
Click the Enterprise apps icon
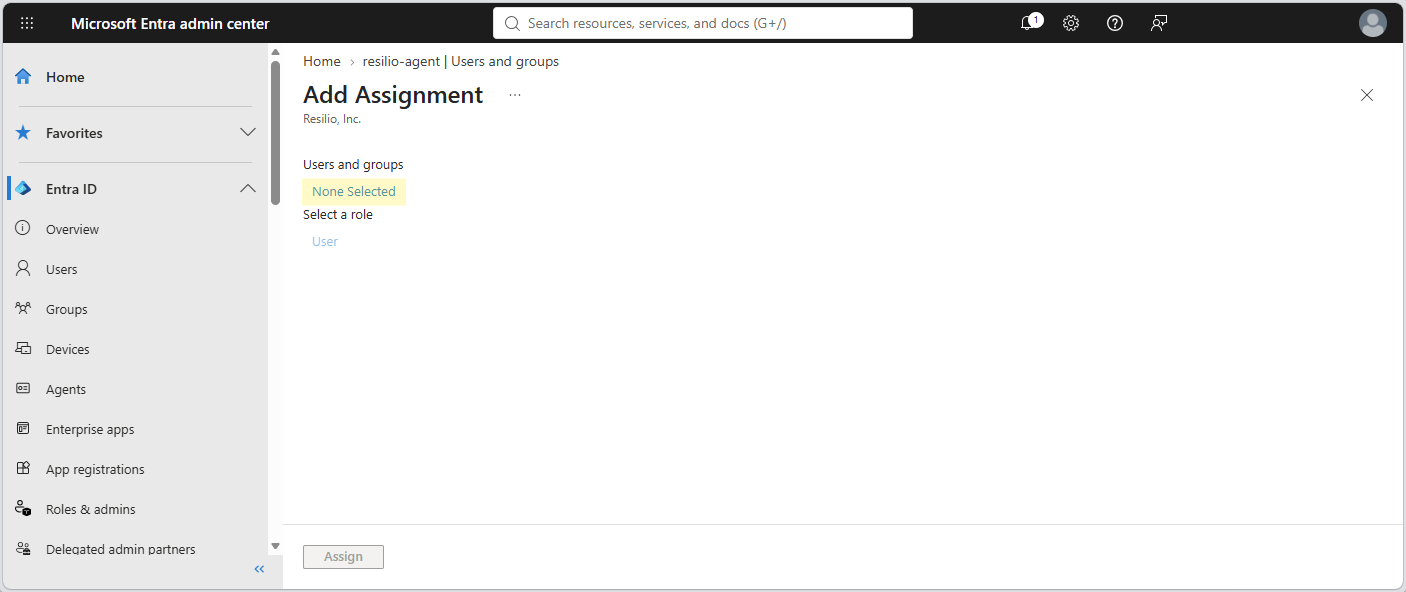pos(23,429)
